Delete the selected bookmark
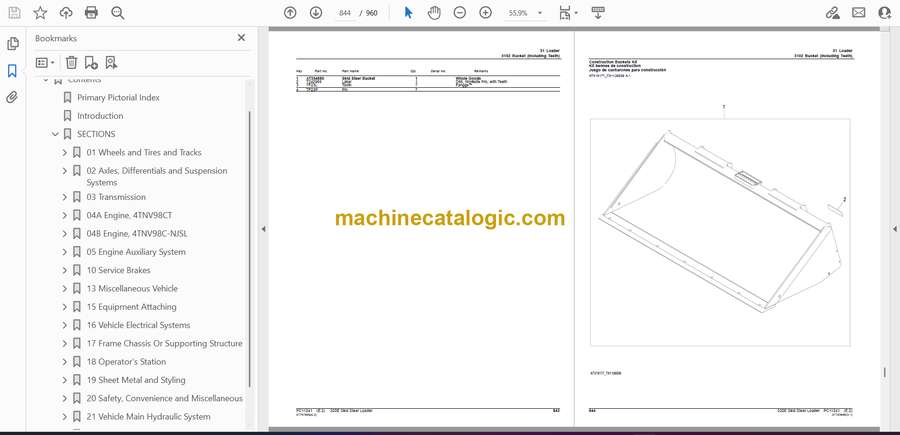This screenshot has height=435, width=900. [x=71, y=63]
